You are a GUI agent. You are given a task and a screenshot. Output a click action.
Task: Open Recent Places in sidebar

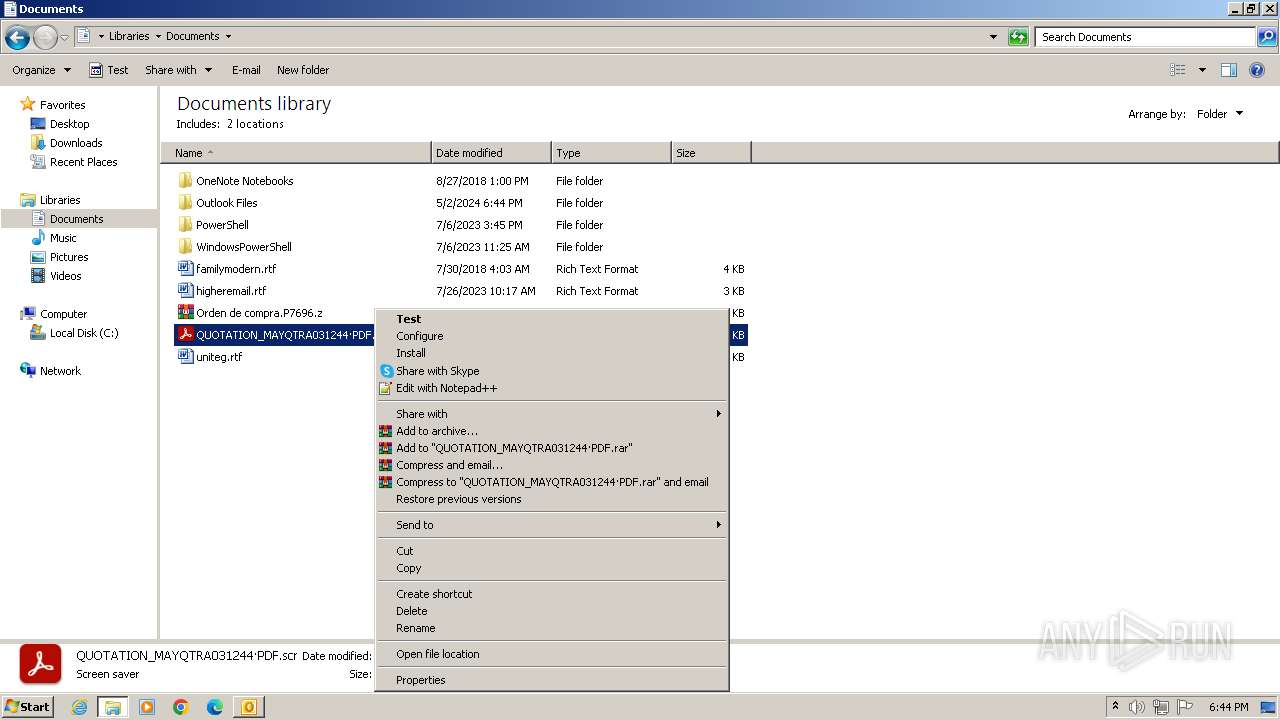coord(84,162)
